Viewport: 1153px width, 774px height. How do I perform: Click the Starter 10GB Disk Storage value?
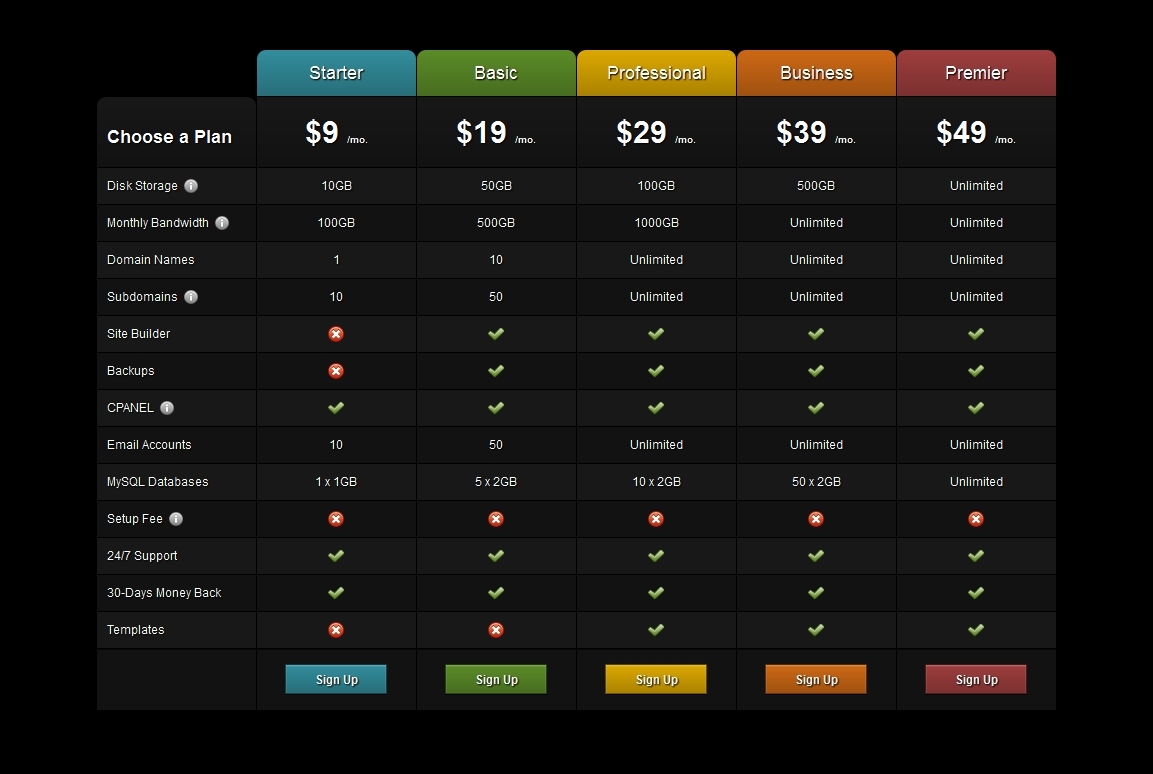tap(336, 186)
